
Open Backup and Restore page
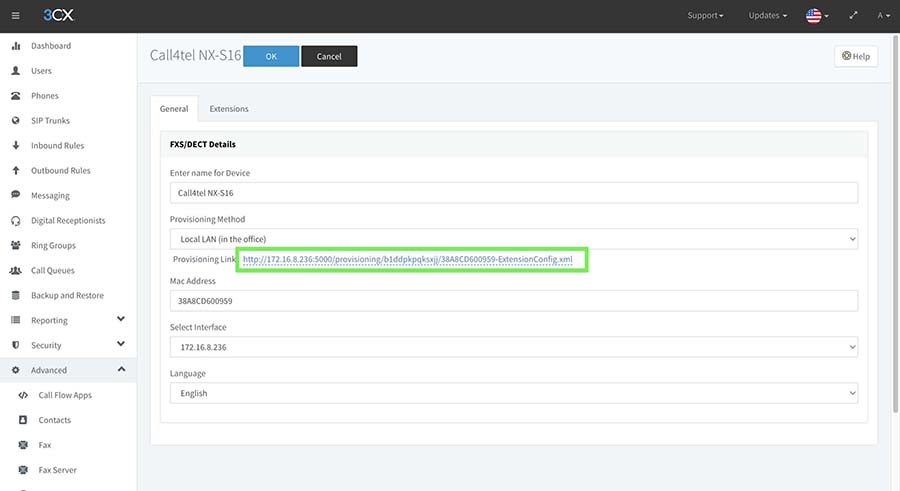[x=66, y=296]
